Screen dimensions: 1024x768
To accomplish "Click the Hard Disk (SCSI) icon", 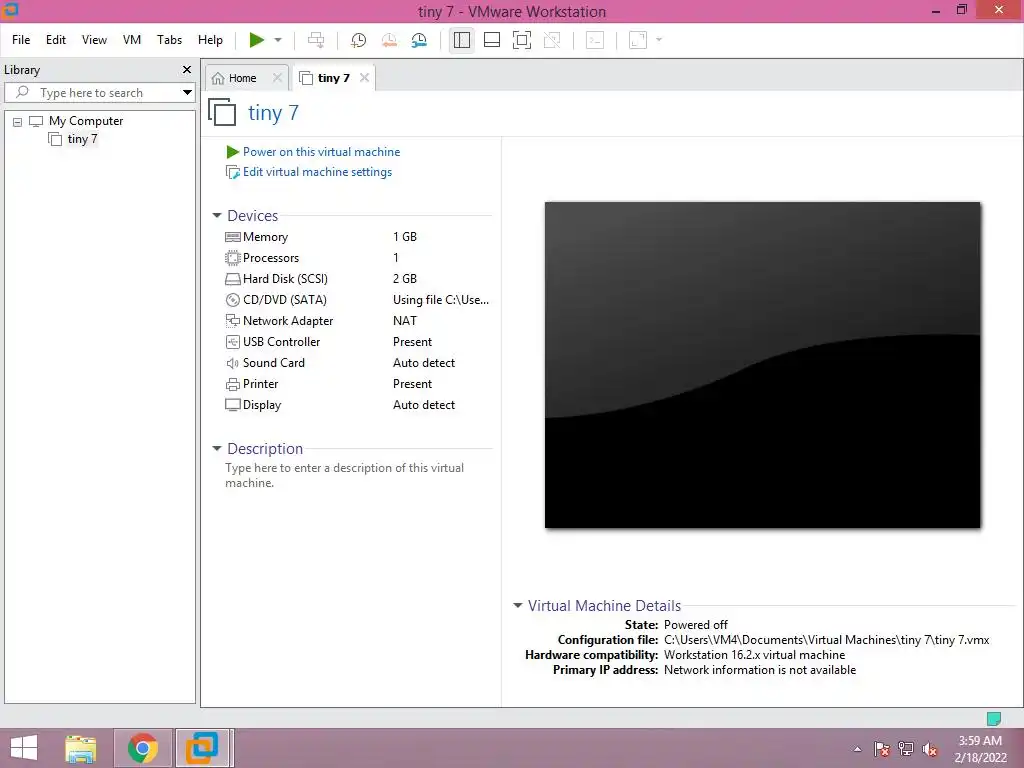I will click(232, 279).
